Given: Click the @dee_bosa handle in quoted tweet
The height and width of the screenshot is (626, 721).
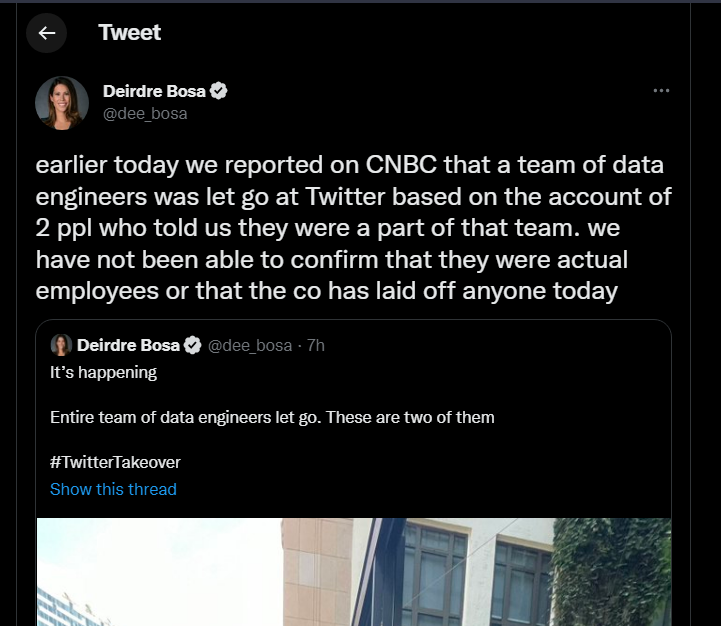Looking at the screenshot, I should click(250, 345).
